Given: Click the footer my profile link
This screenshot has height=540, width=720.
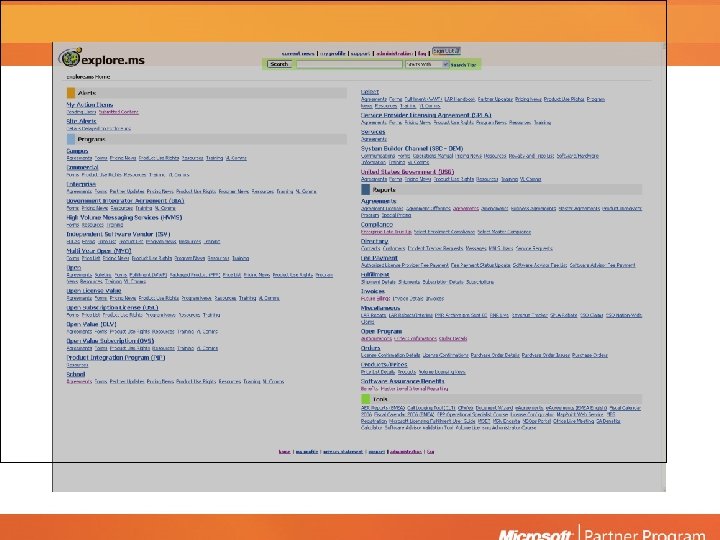Looking at the screenshot, I should click(x=307, y=452).
